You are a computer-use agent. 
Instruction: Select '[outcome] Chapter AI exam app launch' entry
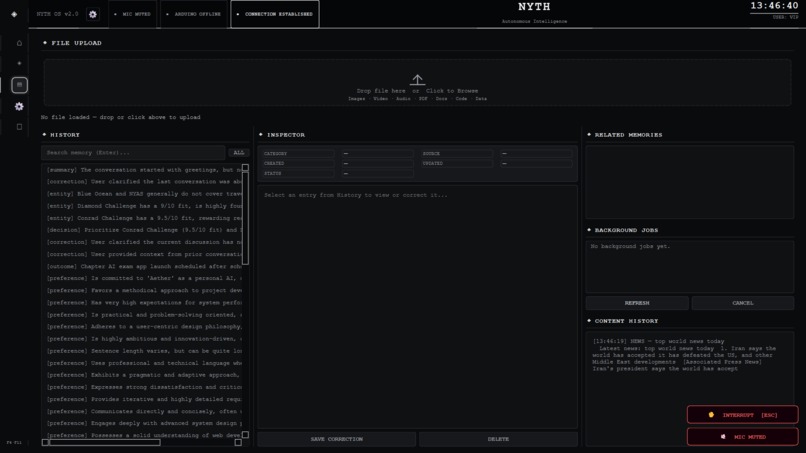(x=142, y=267)
